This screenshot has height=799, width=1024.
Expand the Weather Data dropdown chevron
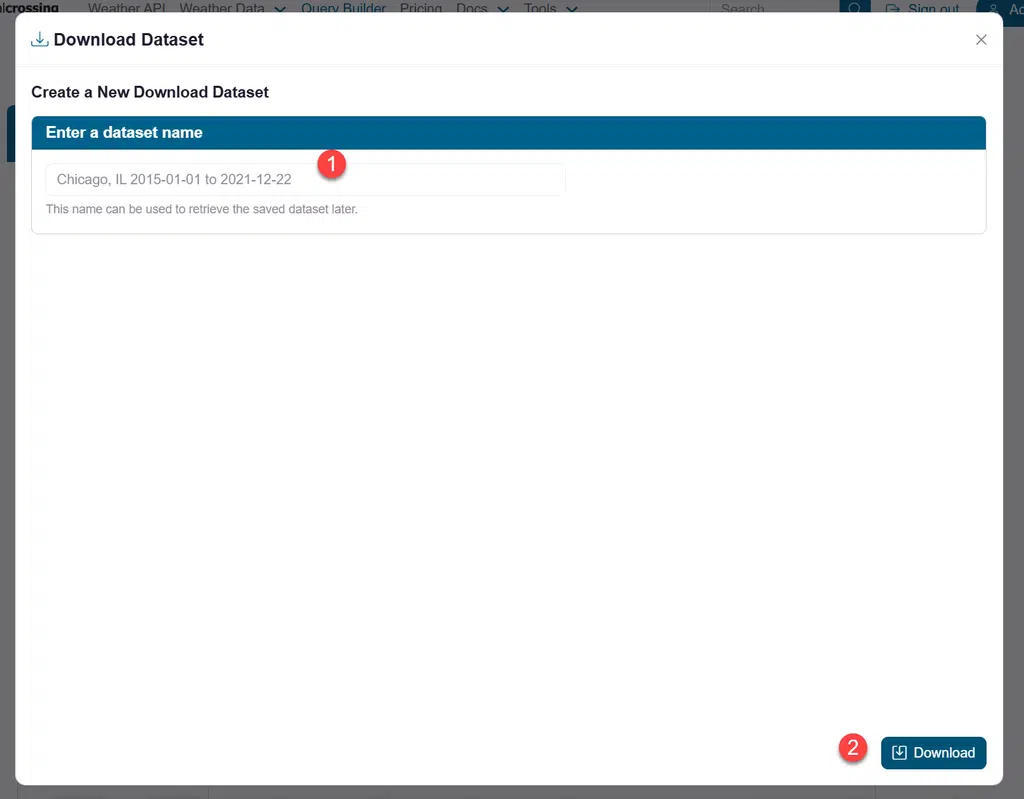pos(280,9)
